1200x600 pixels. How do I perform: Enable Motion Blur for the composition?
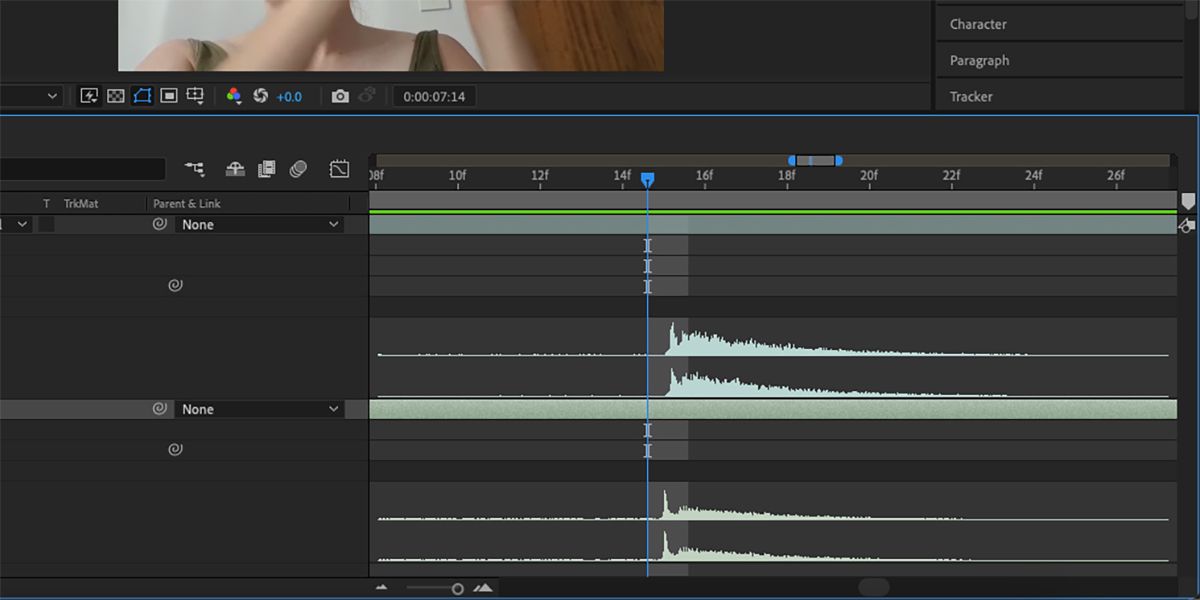pyautogui.click(x=297, y=168)
